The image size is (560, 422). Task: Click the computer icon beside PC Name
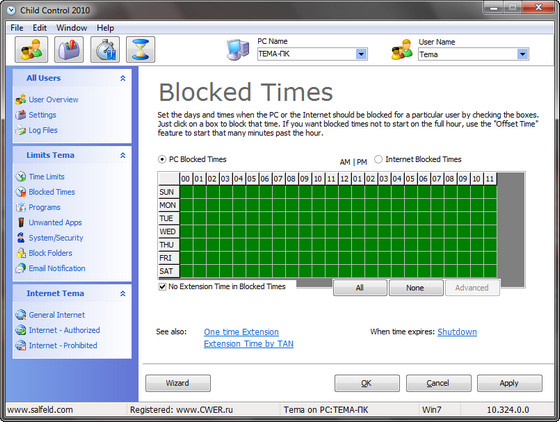point(238,50)
